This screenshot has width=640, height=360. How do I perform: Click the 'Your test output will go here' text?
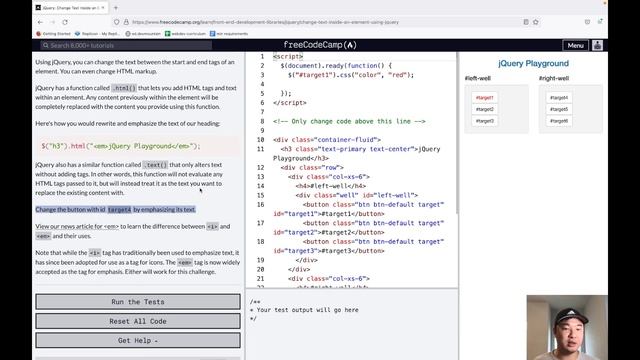307,310
